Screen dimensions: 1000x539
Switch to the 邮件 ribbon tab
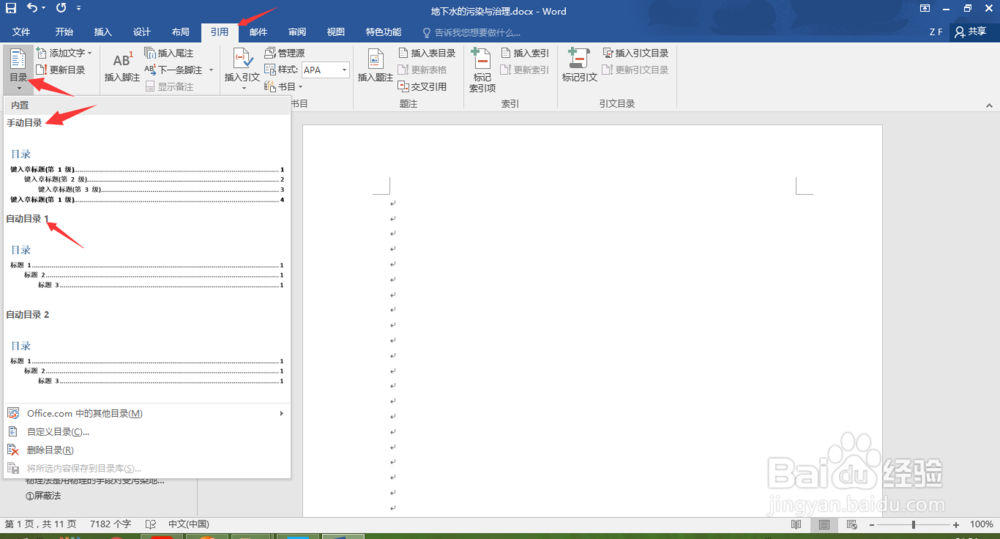pos(258,32)
